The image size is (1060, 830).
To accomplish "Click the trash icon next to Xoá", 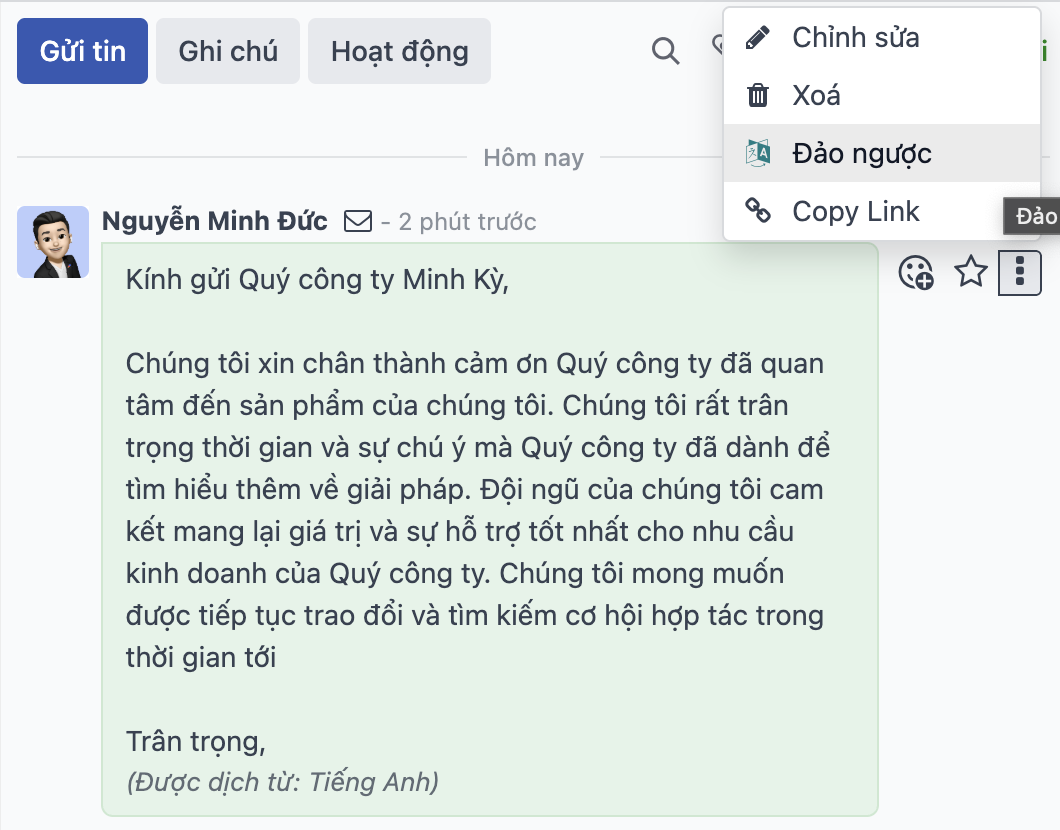I will pos(756,95).
